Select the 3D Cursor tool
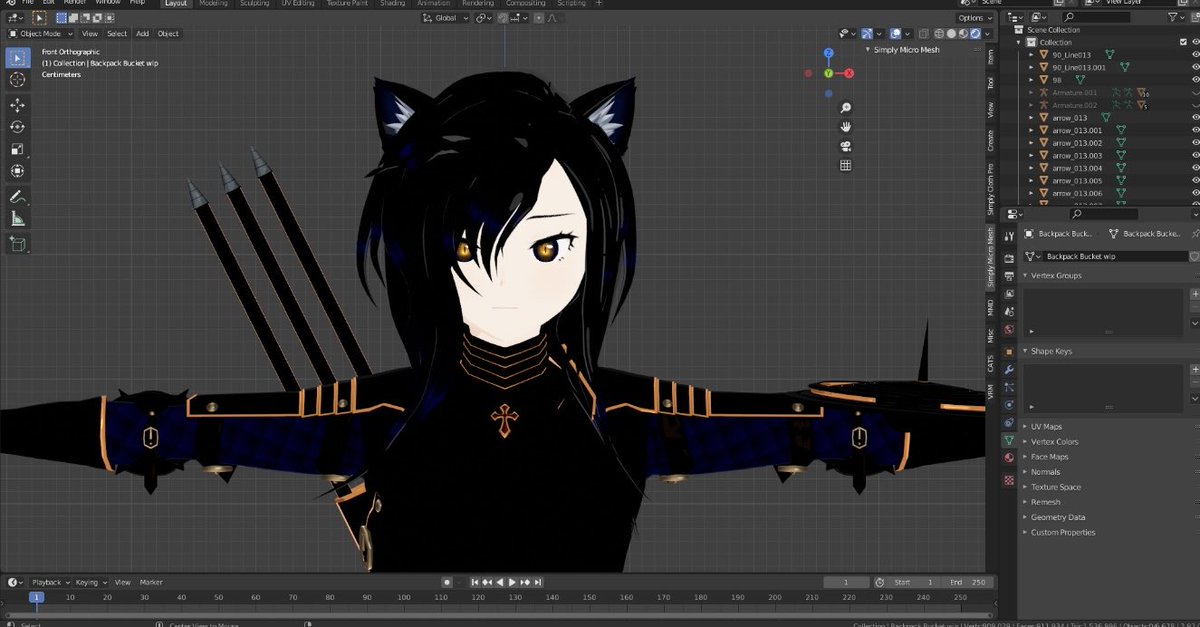Image resolution: width=1200 pixels, height=627 pixels. (x=18, y=80)
